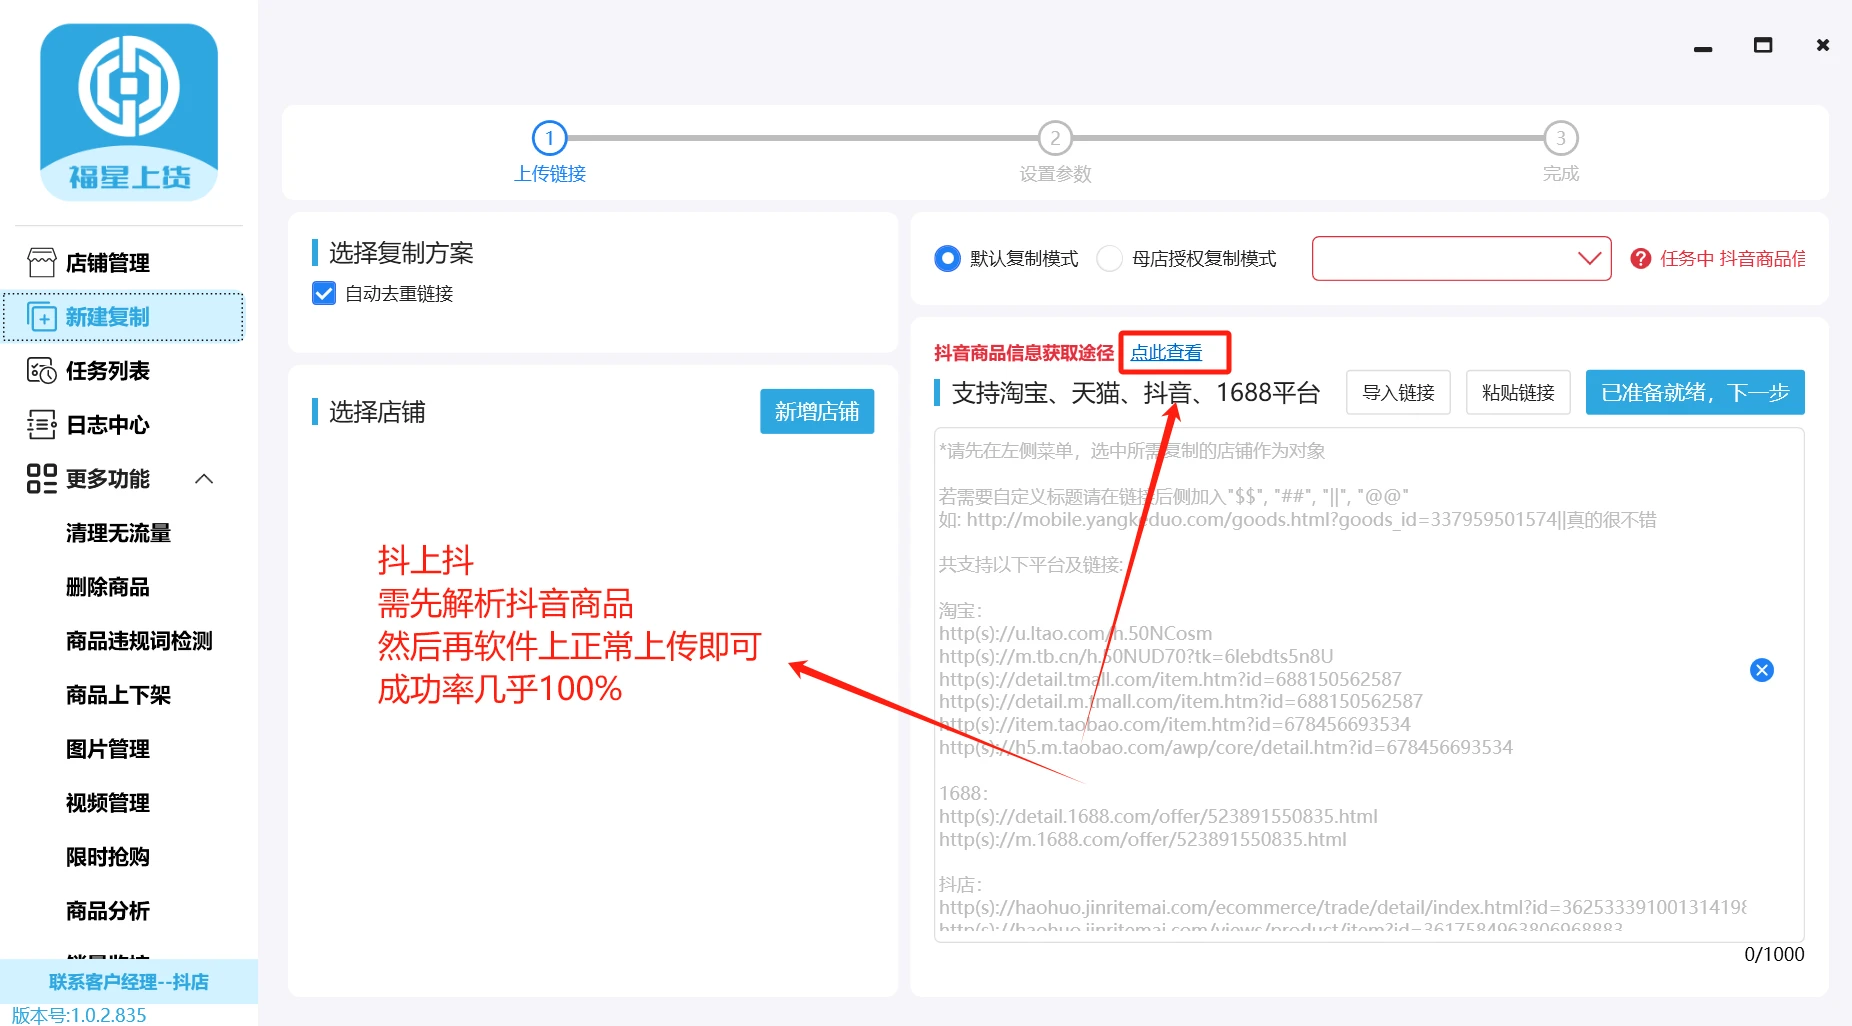1852x1026 pixels.
Task: Click step 3 circle 完成
Action: point(1561,138)
